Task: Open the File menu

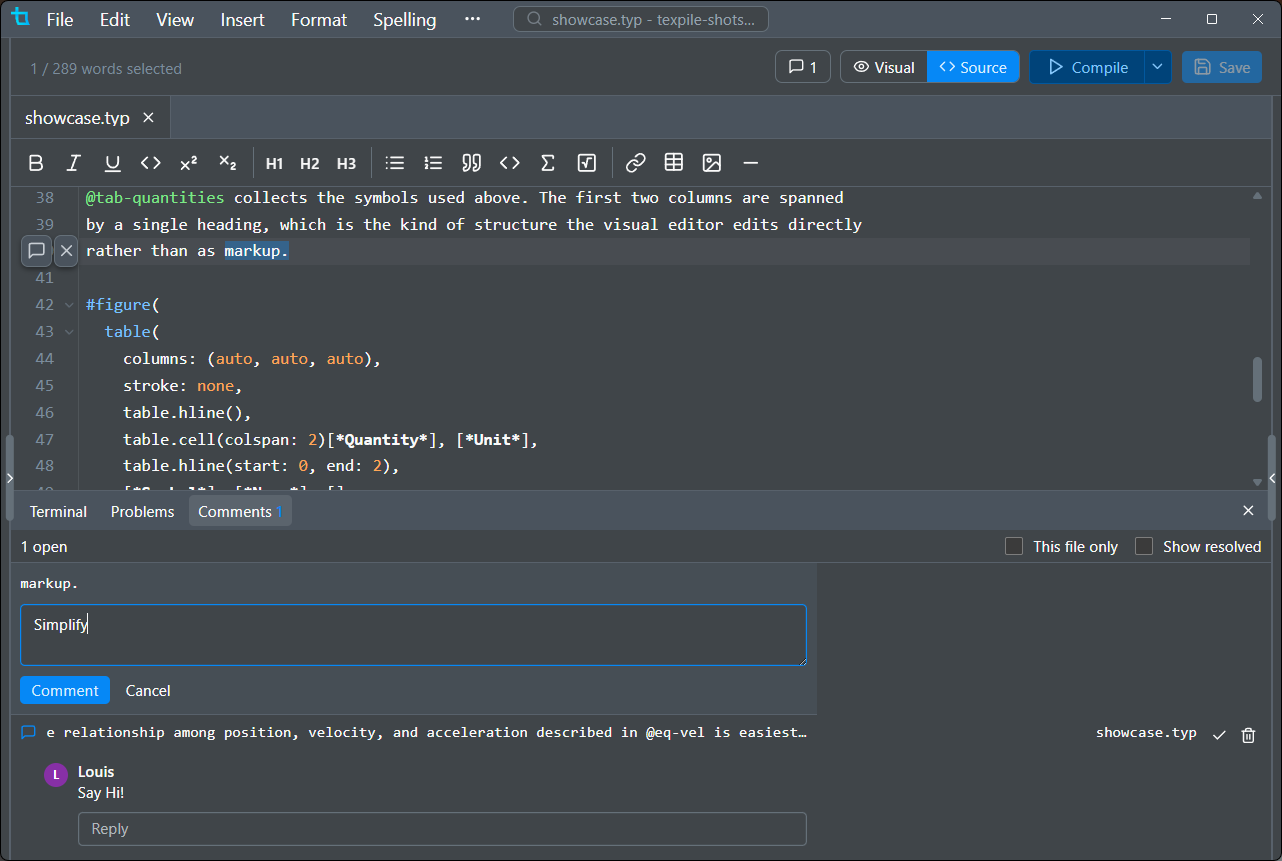Action: (x=60, y=19)
